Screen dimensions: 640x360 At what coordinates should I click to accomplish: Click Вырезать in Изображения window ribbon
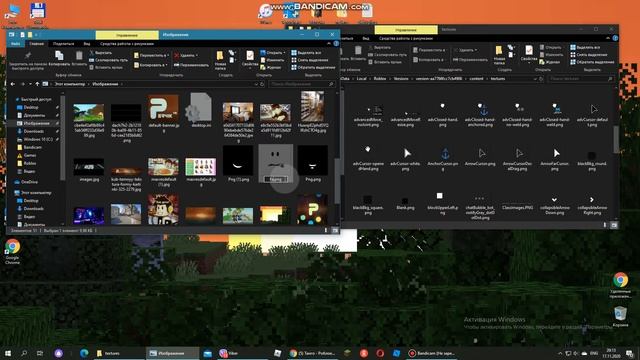click(x=101, y=53)
